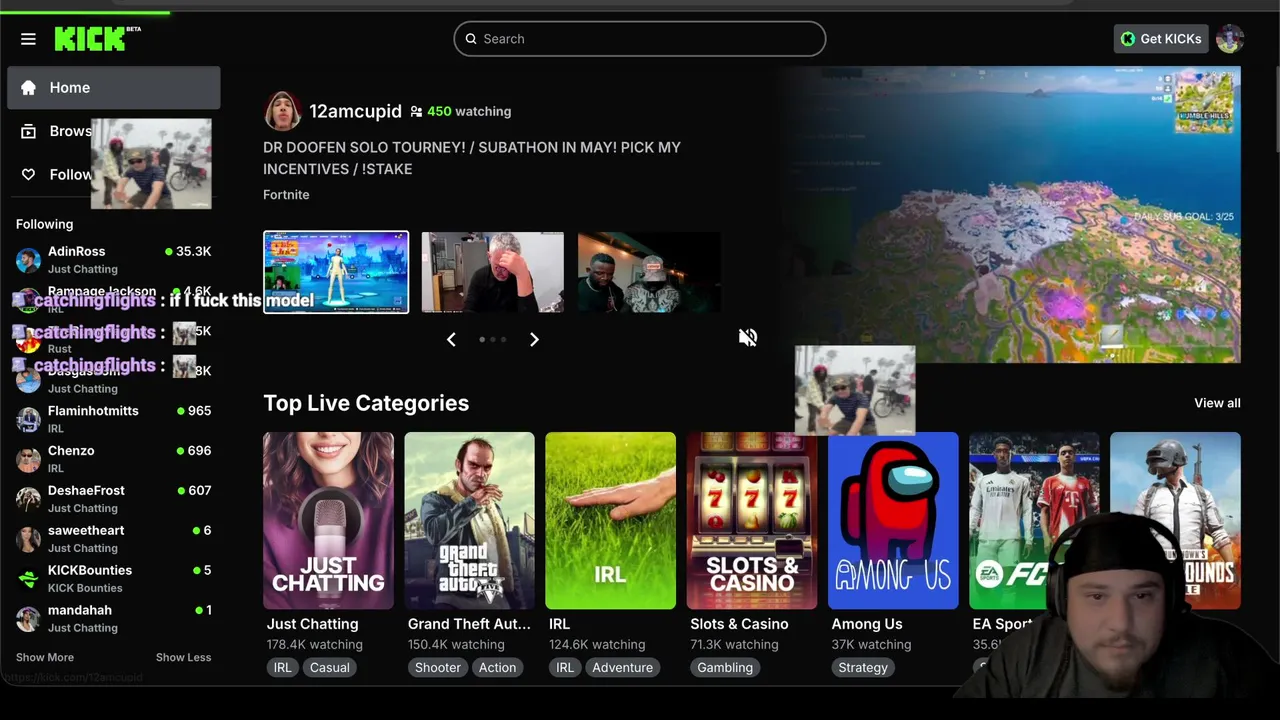
Task: Open DeshaeFrost channel avatar
Action: (29, 499)
